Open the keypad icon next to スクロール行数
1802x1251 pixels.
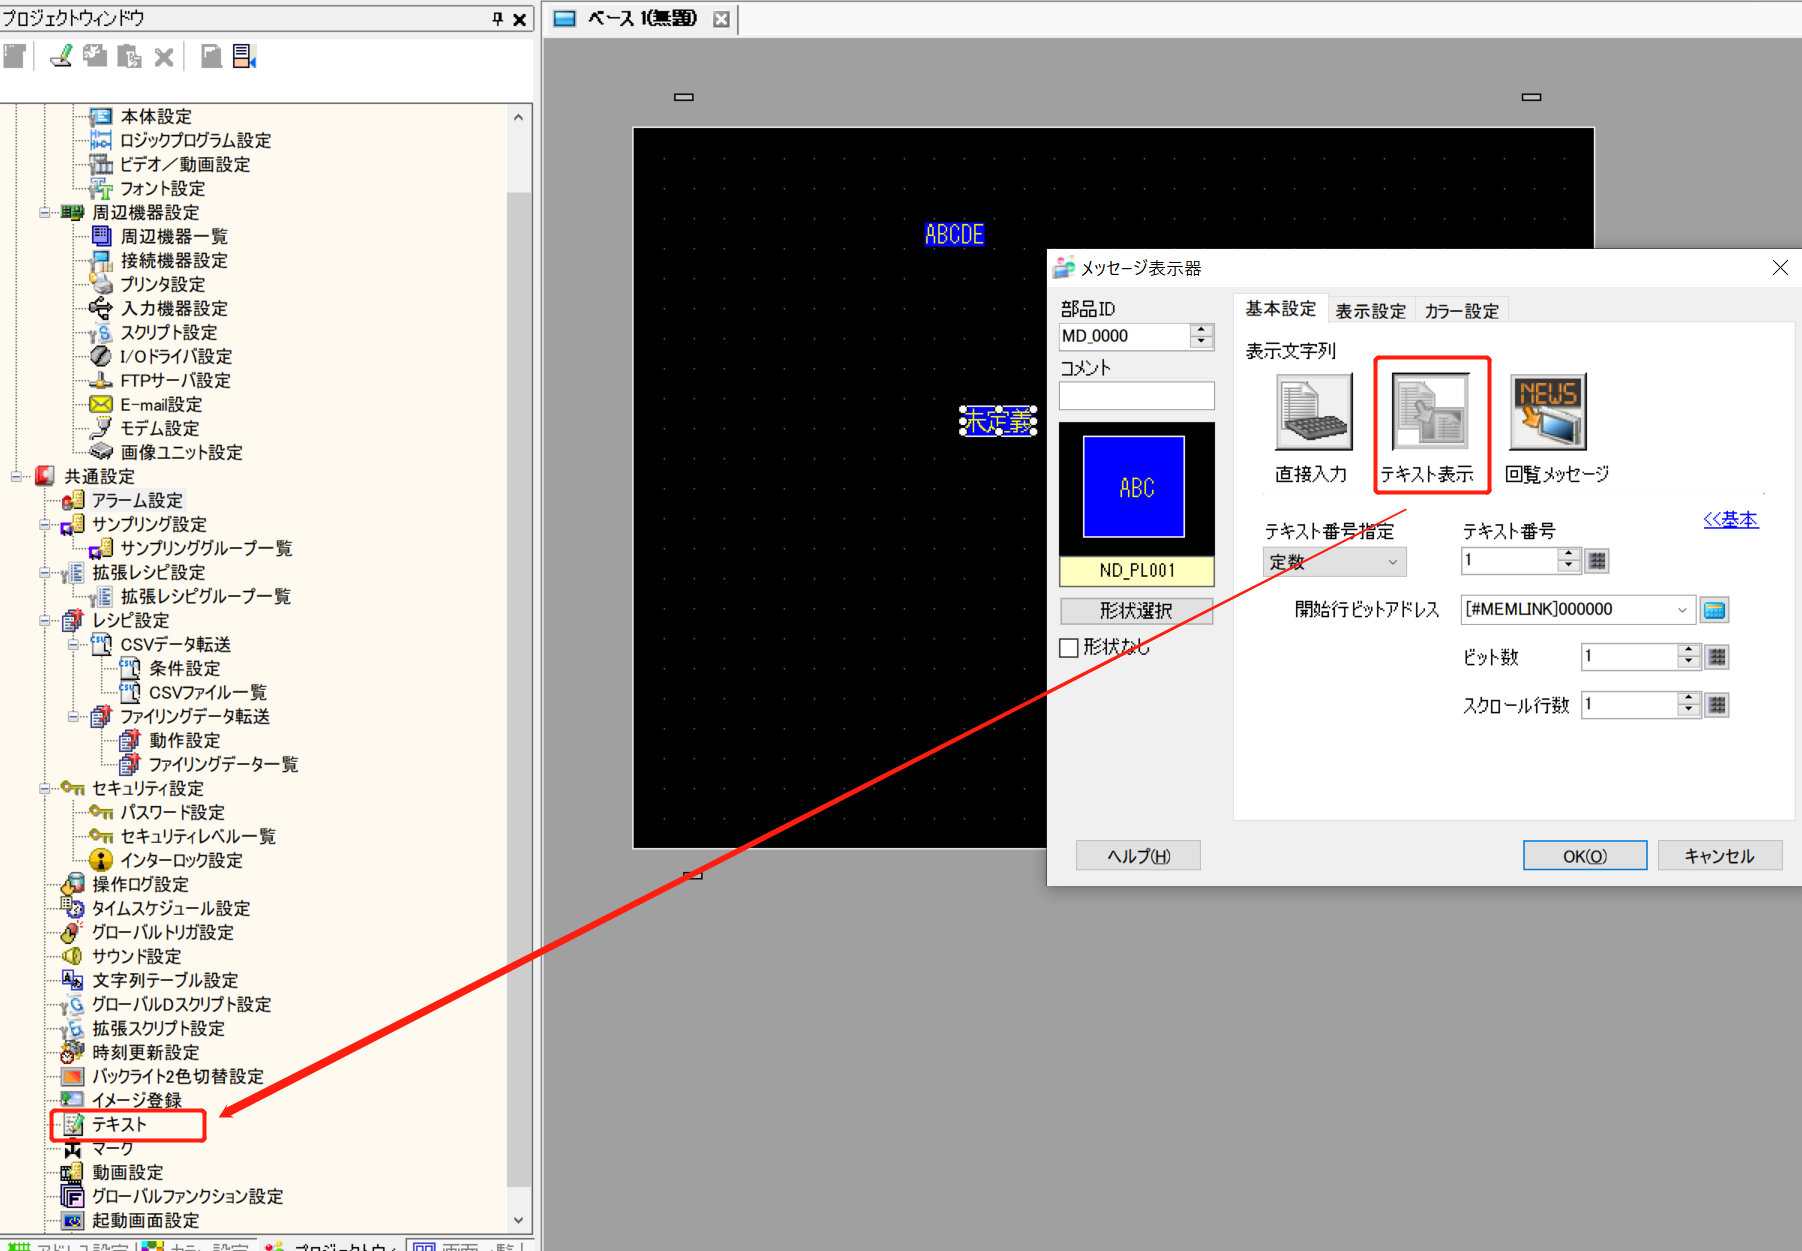tap(1717, 705)
